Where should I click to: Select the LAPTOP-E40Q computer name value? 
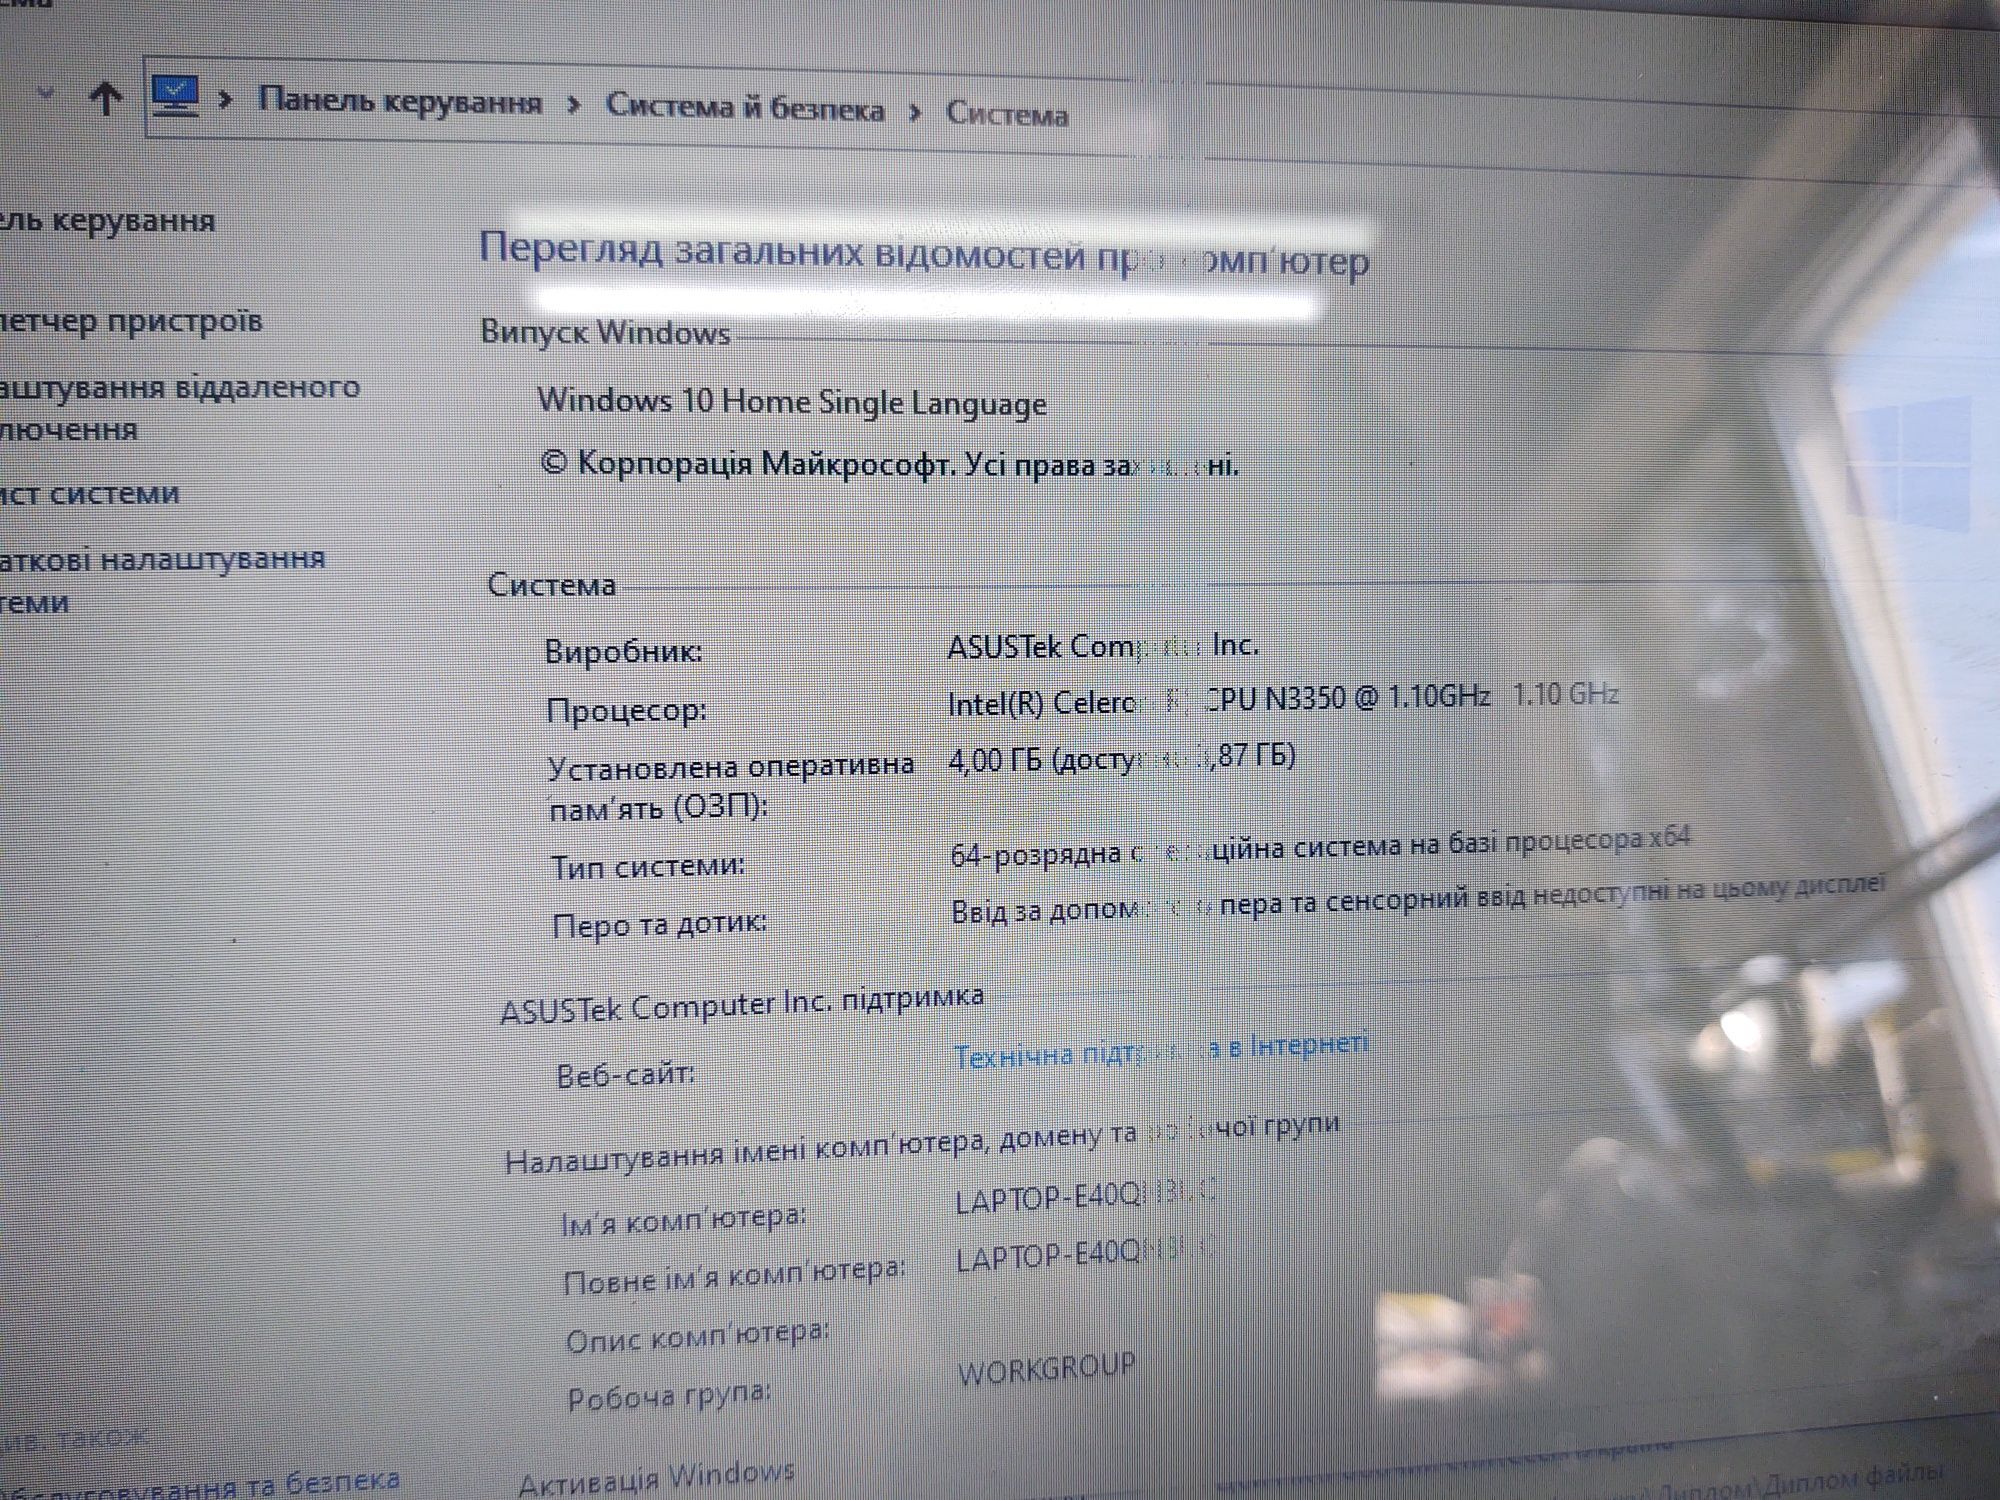[x=1086, y=1196]
